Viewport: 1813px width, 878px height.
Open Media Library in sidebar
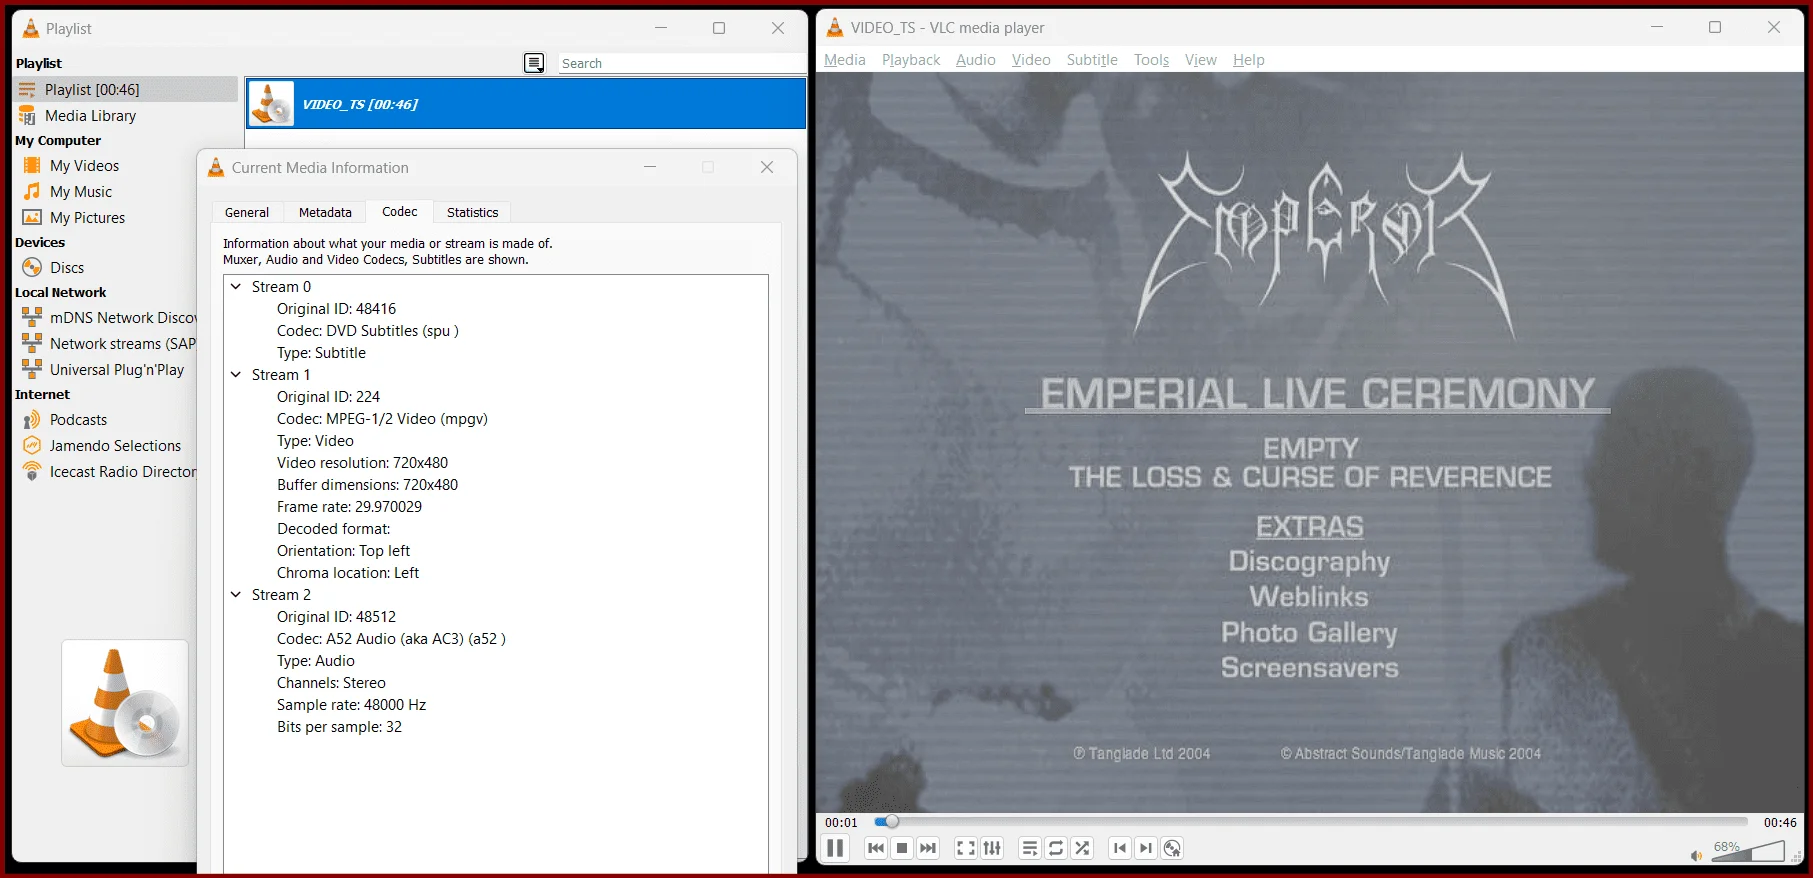pos(90,116)
